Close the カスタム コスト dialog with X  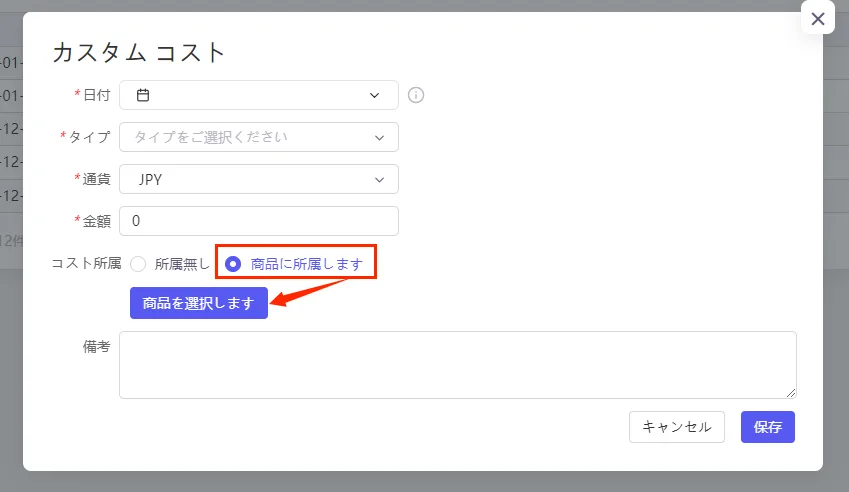818,19
